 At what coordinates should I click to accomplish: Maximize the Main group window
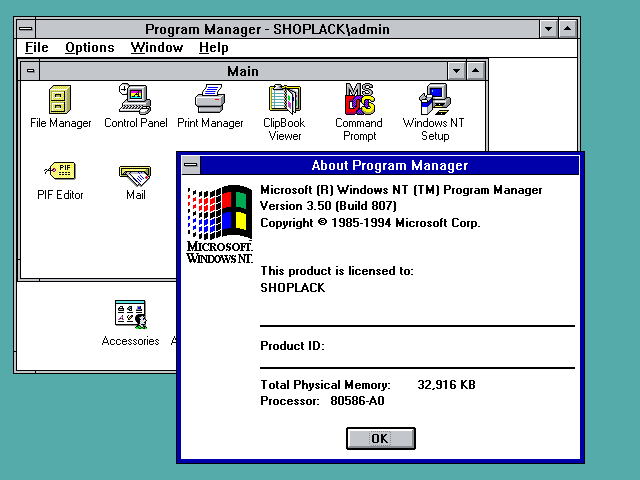(x=476, y=71)
